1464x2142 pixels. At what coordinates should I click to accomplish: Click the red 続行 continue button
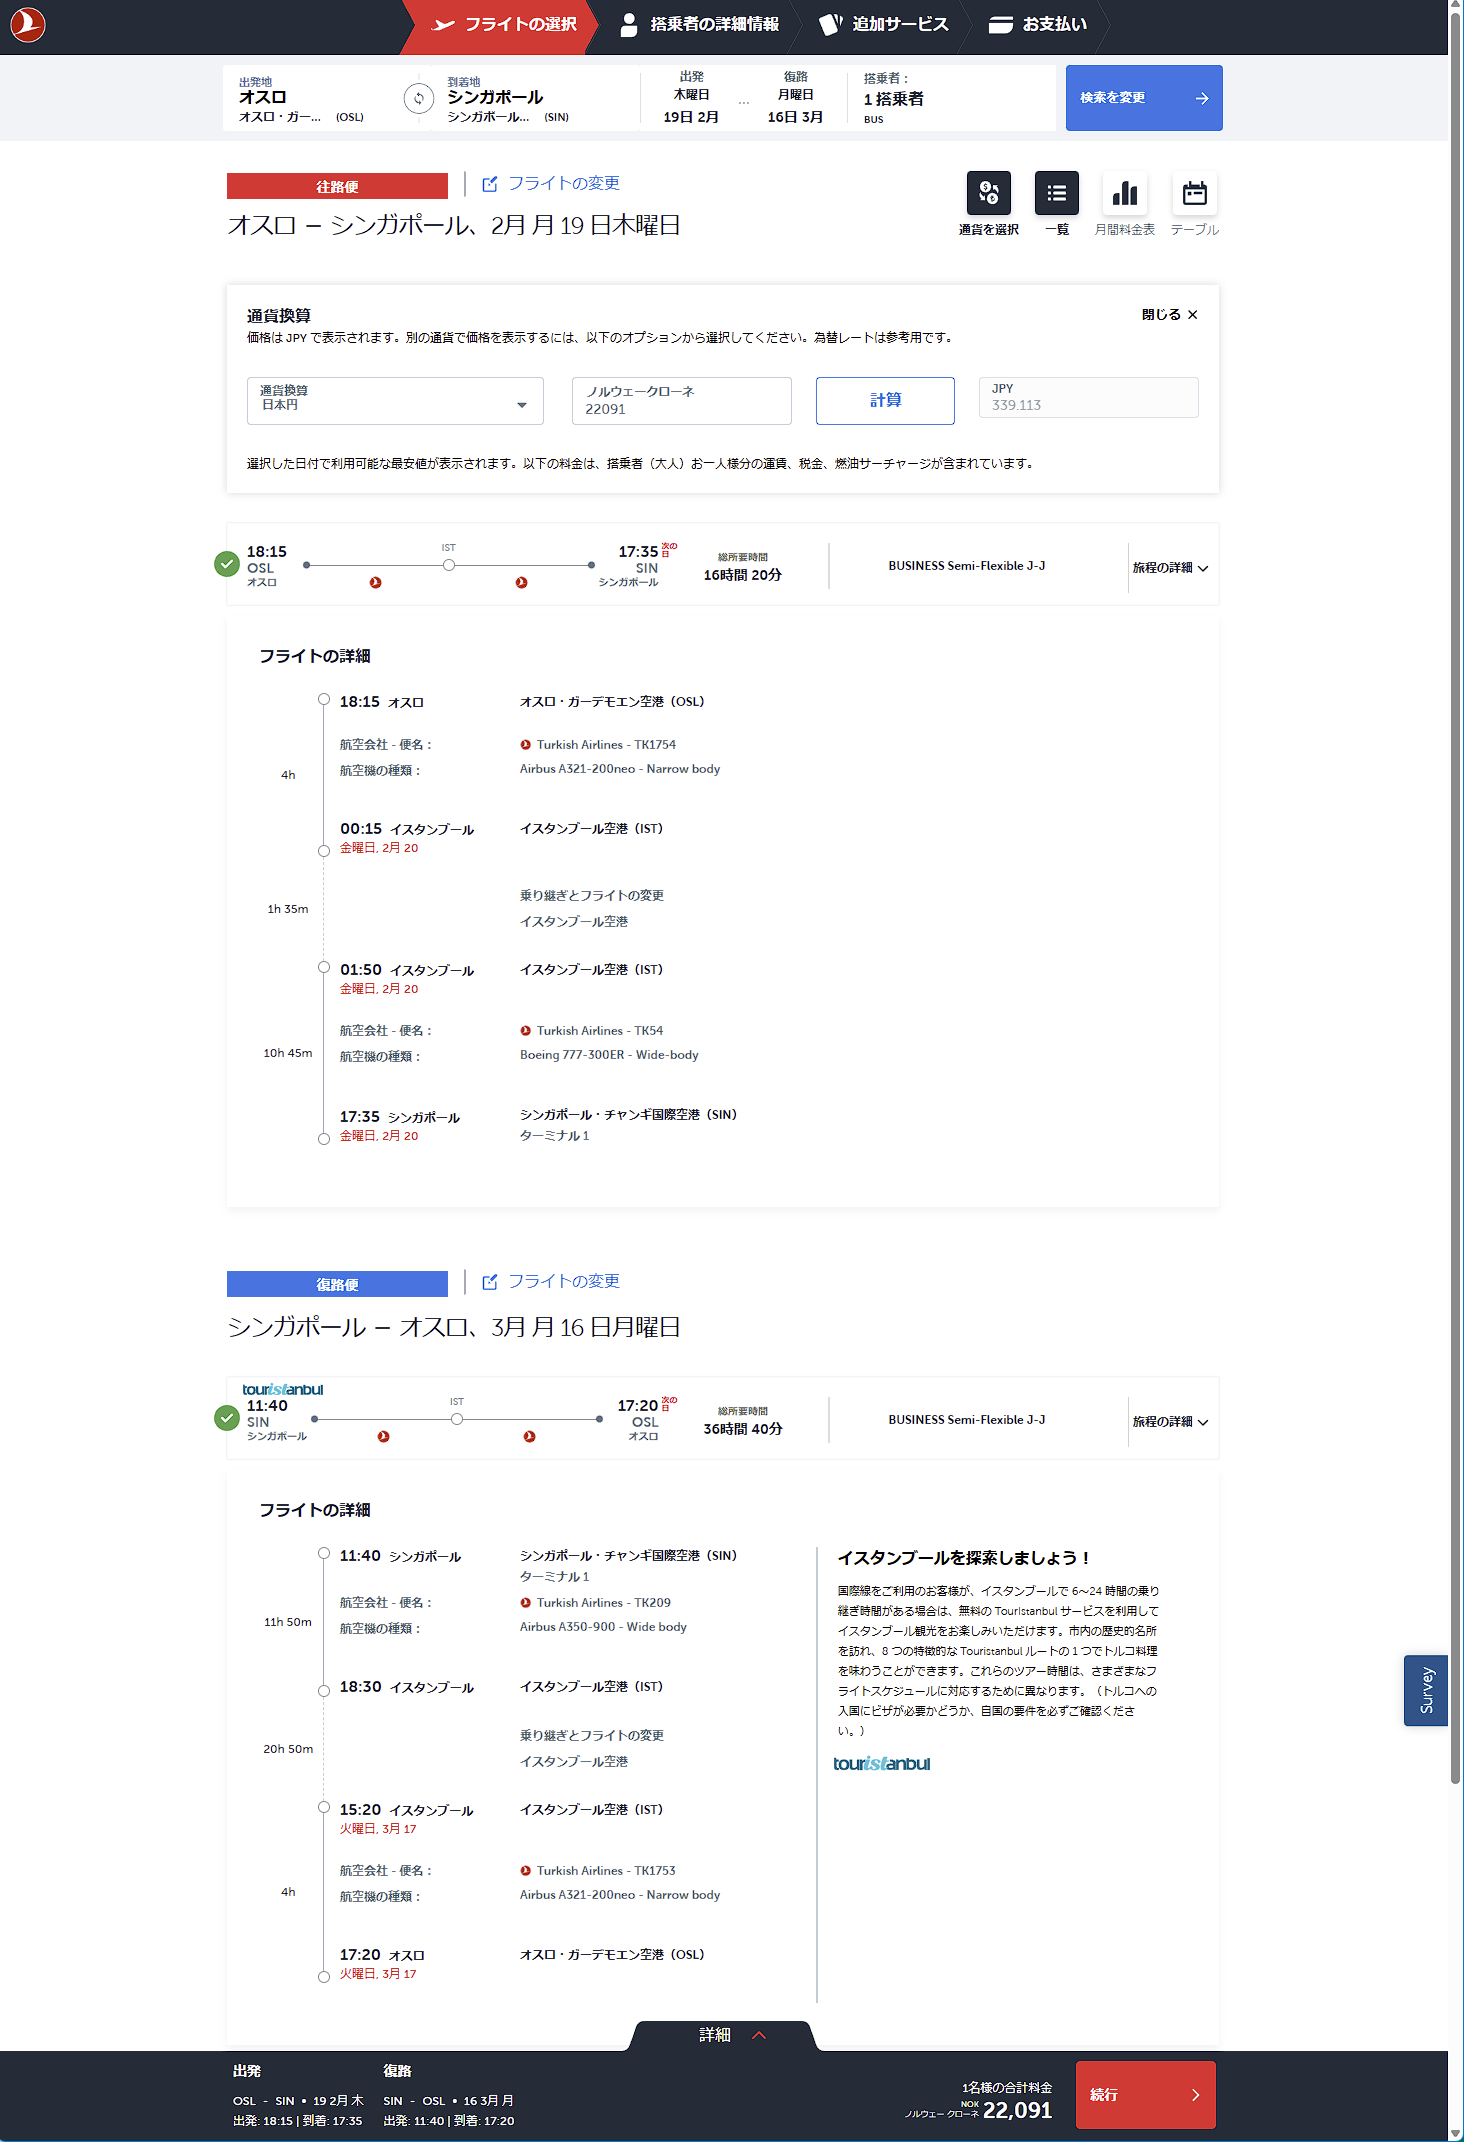tap(1145, 2095)
